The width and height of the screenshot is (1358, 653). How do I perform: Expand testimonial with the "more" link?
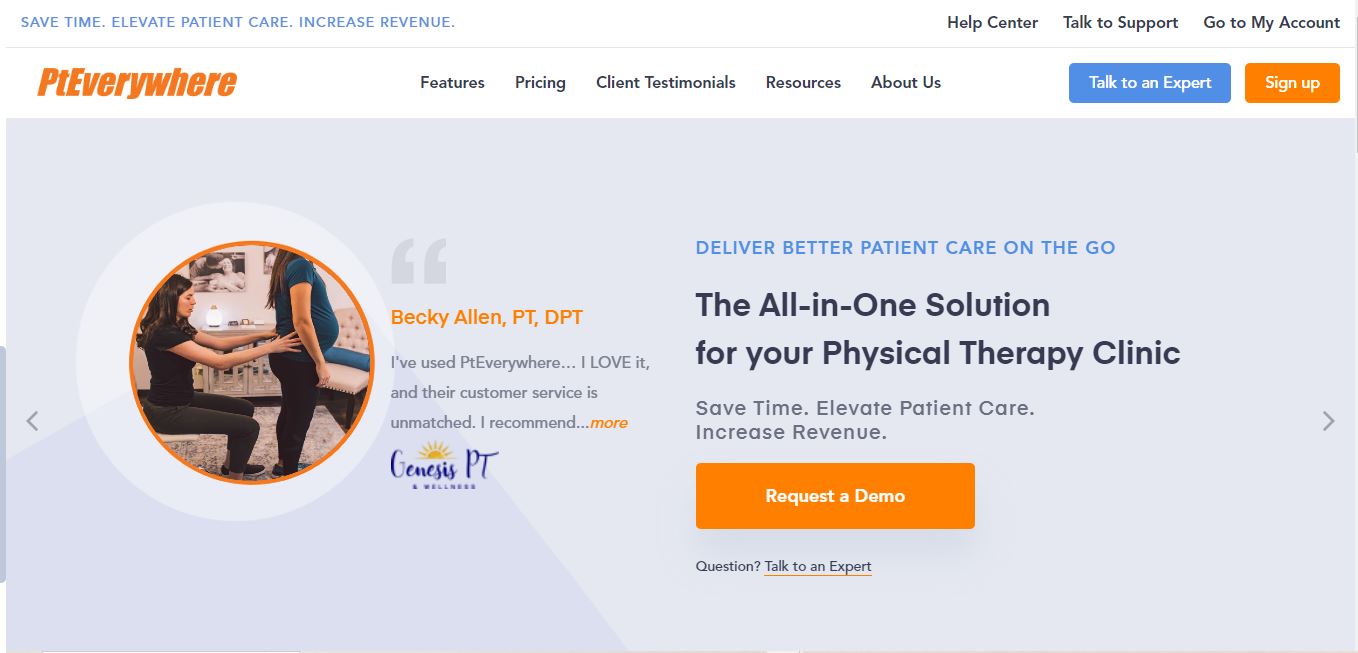tap(609, 423)
